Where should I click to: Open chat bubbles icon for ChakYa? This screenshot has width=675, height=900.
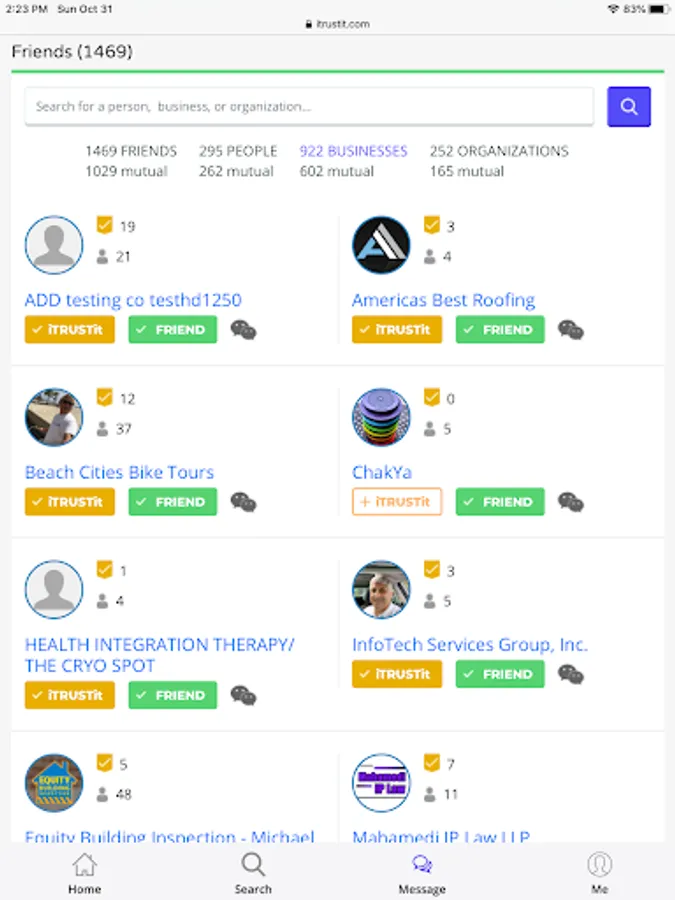point(571,502)
